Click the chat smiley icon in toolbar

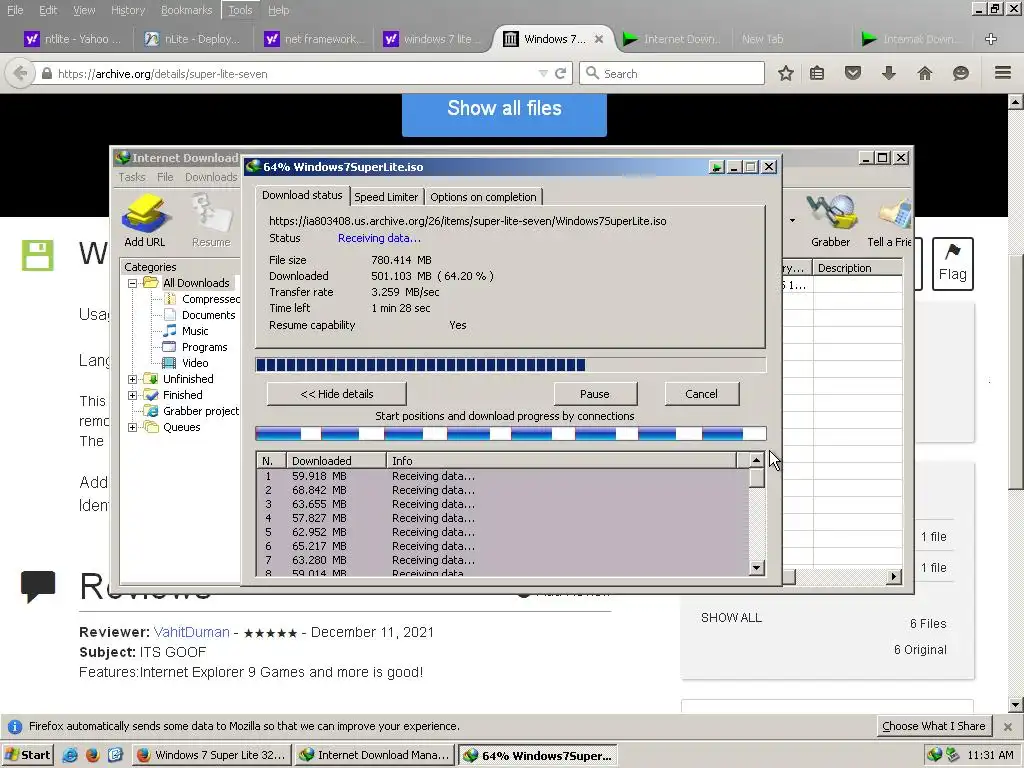pos(961,73)
